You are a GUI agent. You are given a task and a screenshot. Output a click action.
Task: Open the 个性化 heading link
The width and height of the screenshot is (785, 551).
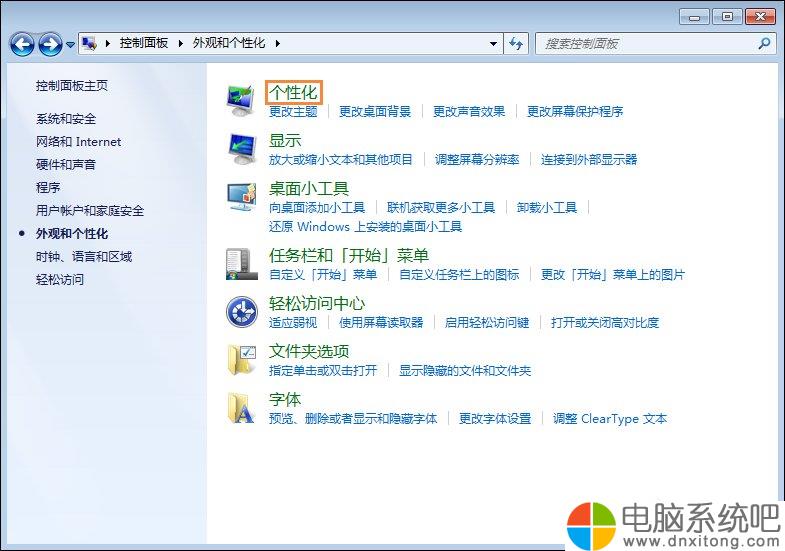coord(293,92)
